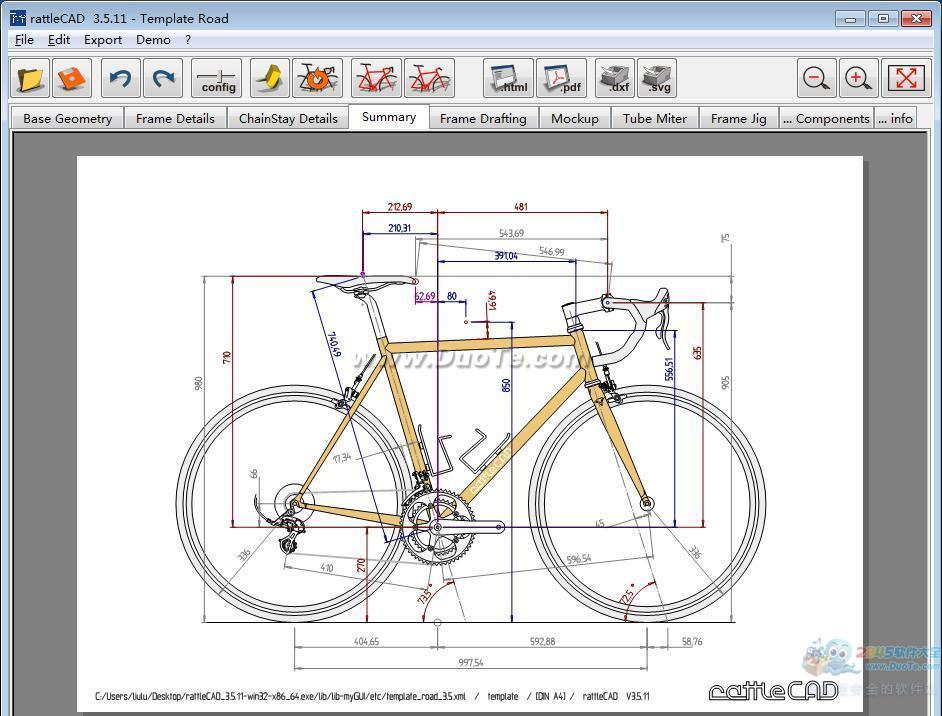Export drawing as .dxf
The height and width of the screenshot is (716, 942).
(615, 78)
